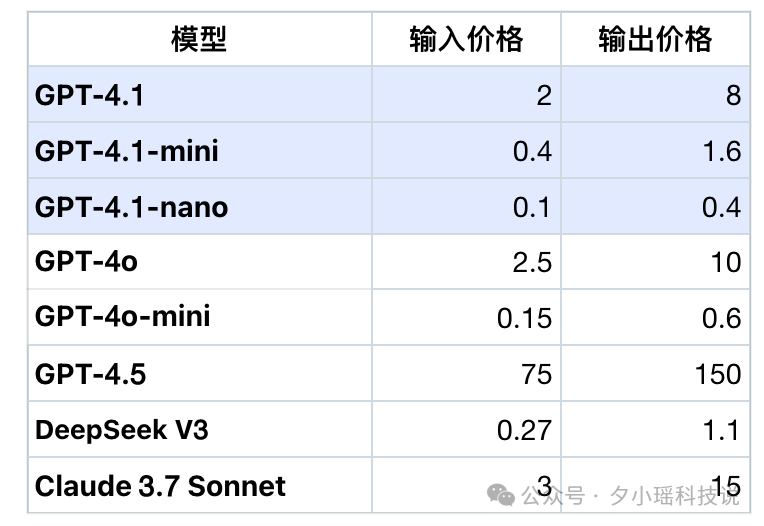Click the GPT-4o-mini model name cell

122,317
